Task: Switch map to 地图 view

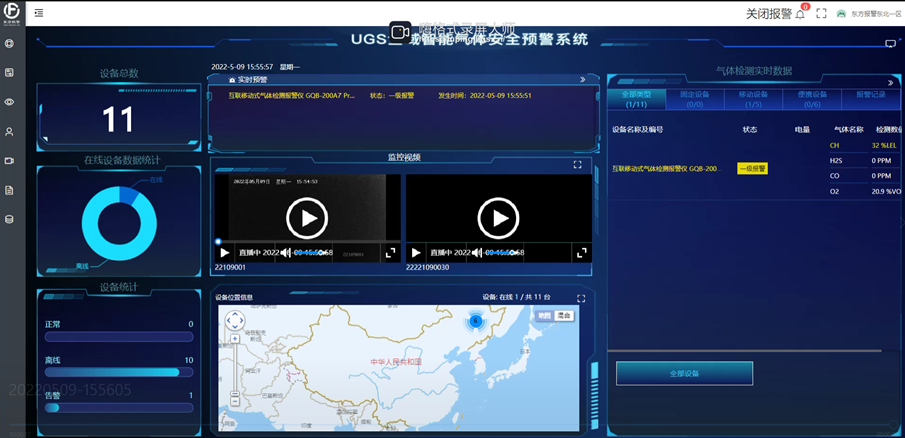Action: pyautogui.click(x=544, y=316)
